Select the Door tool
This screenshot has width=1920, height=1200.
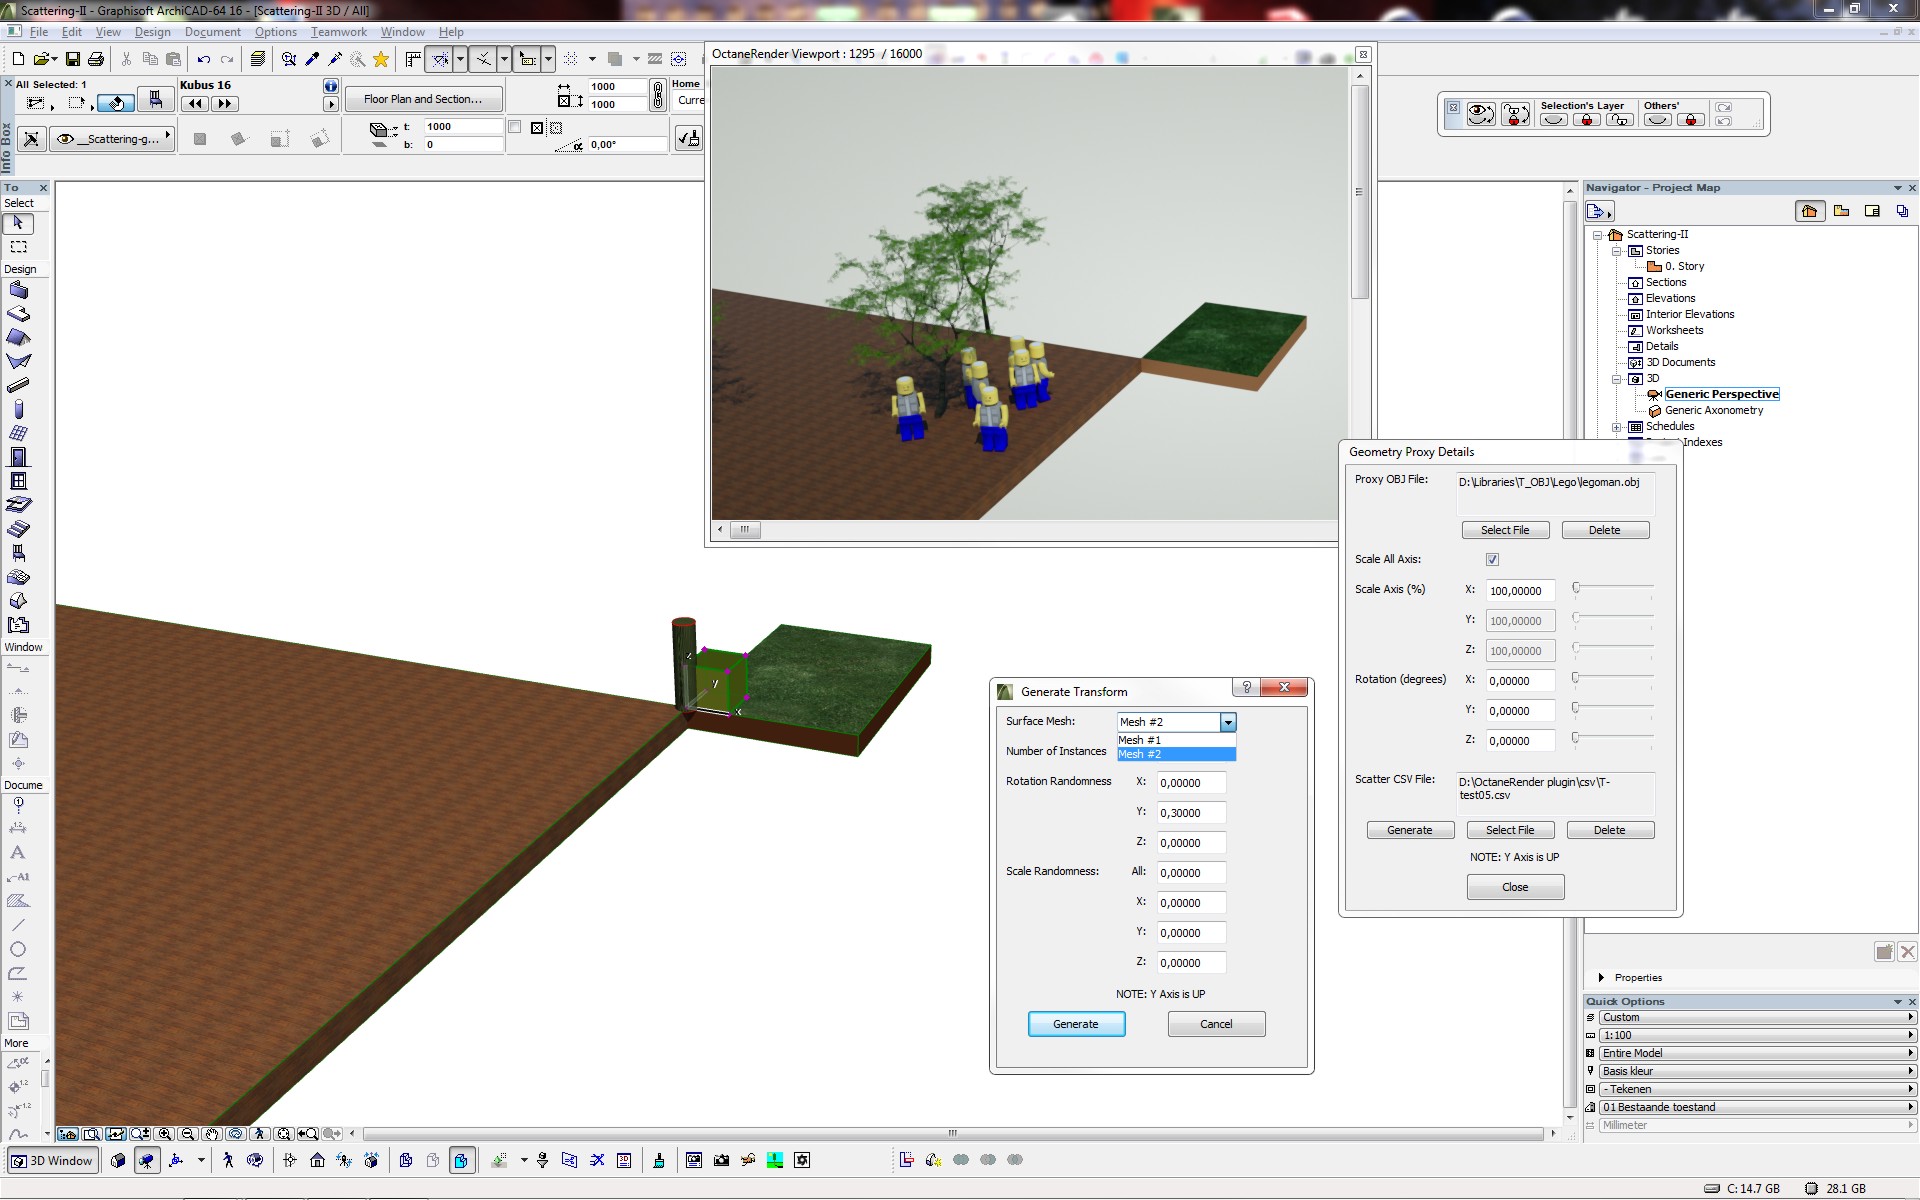click(18, 457)
